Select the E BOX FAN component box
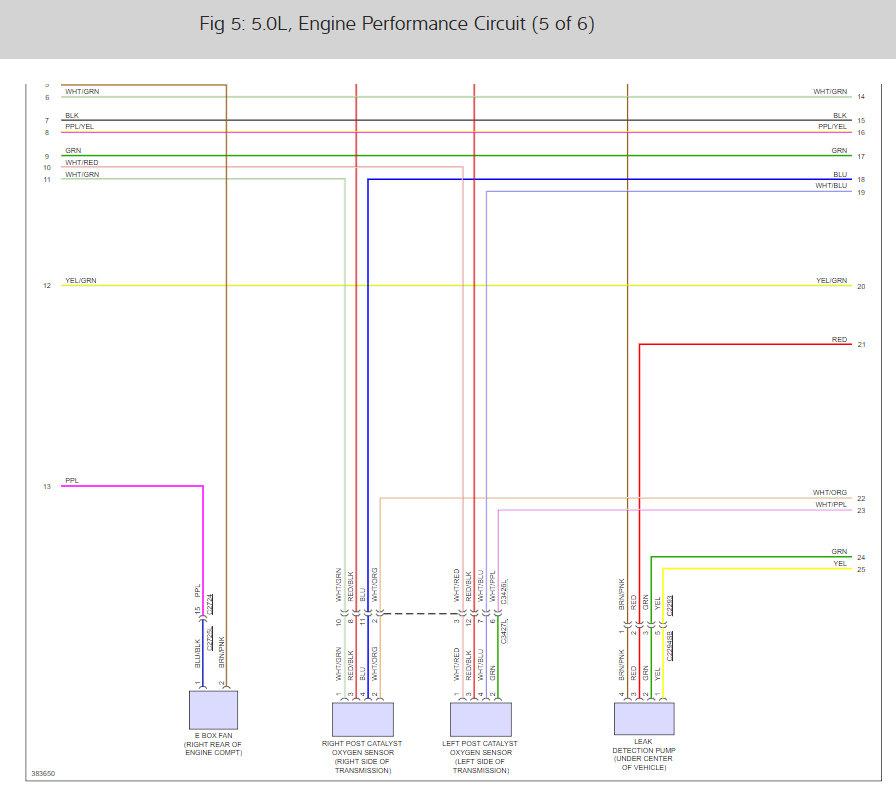This screenshot has width=896, height=785. tap(213, 710)
